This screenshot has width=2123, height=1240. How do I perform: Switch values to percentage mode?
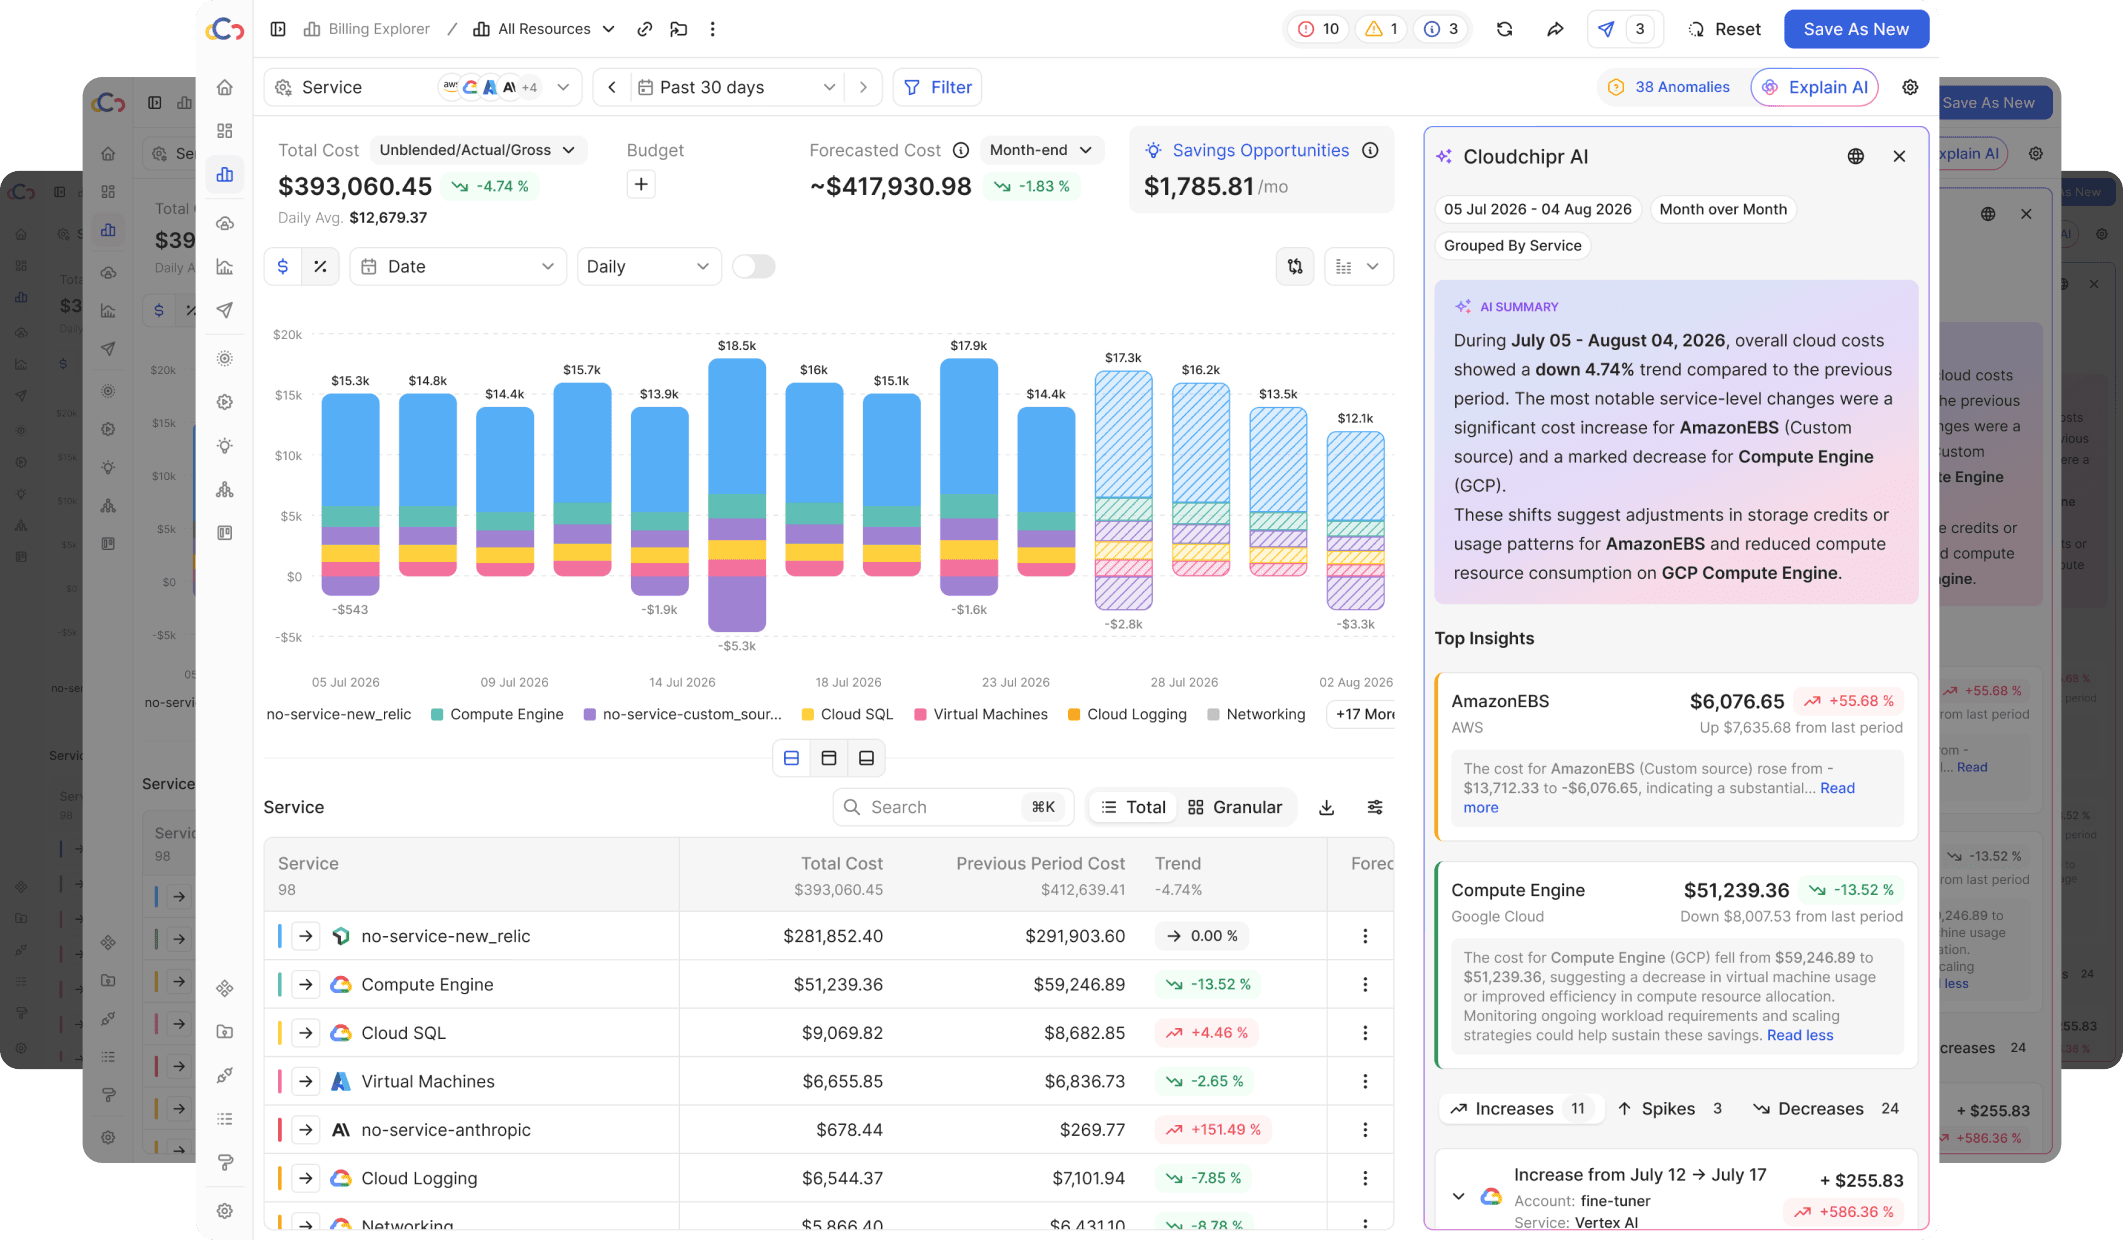point(320,266)
